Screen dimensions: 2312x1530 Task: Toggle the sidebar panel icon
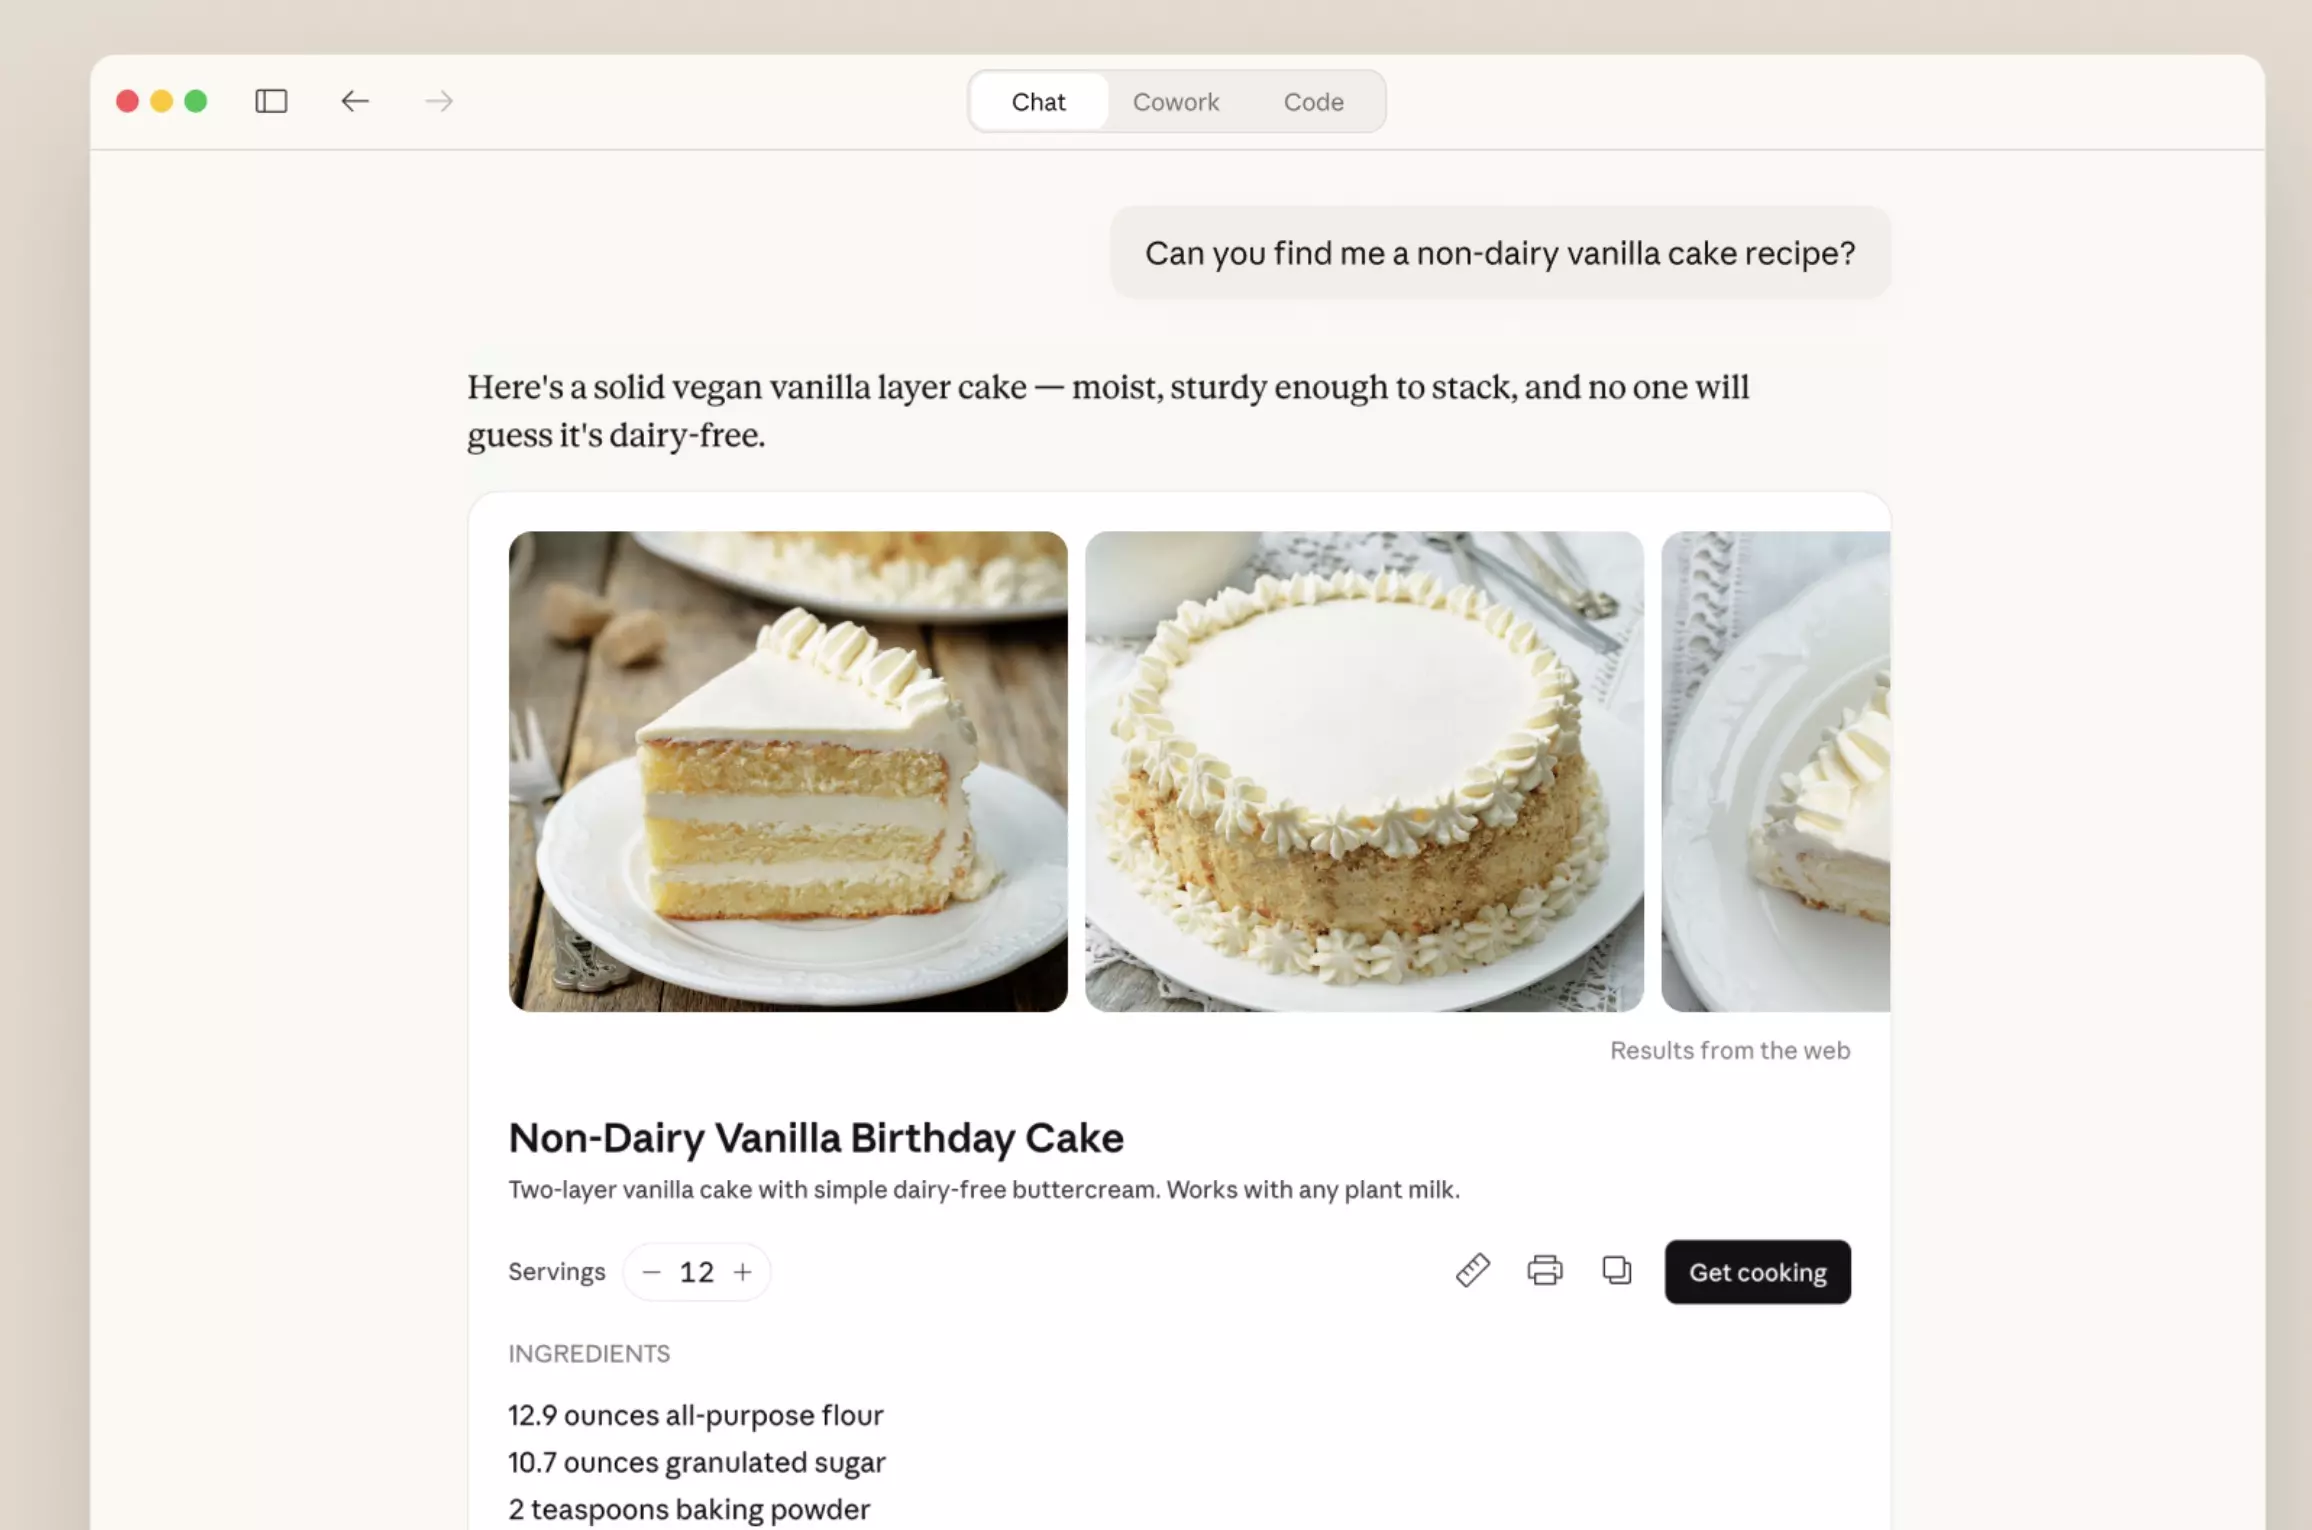271,101
